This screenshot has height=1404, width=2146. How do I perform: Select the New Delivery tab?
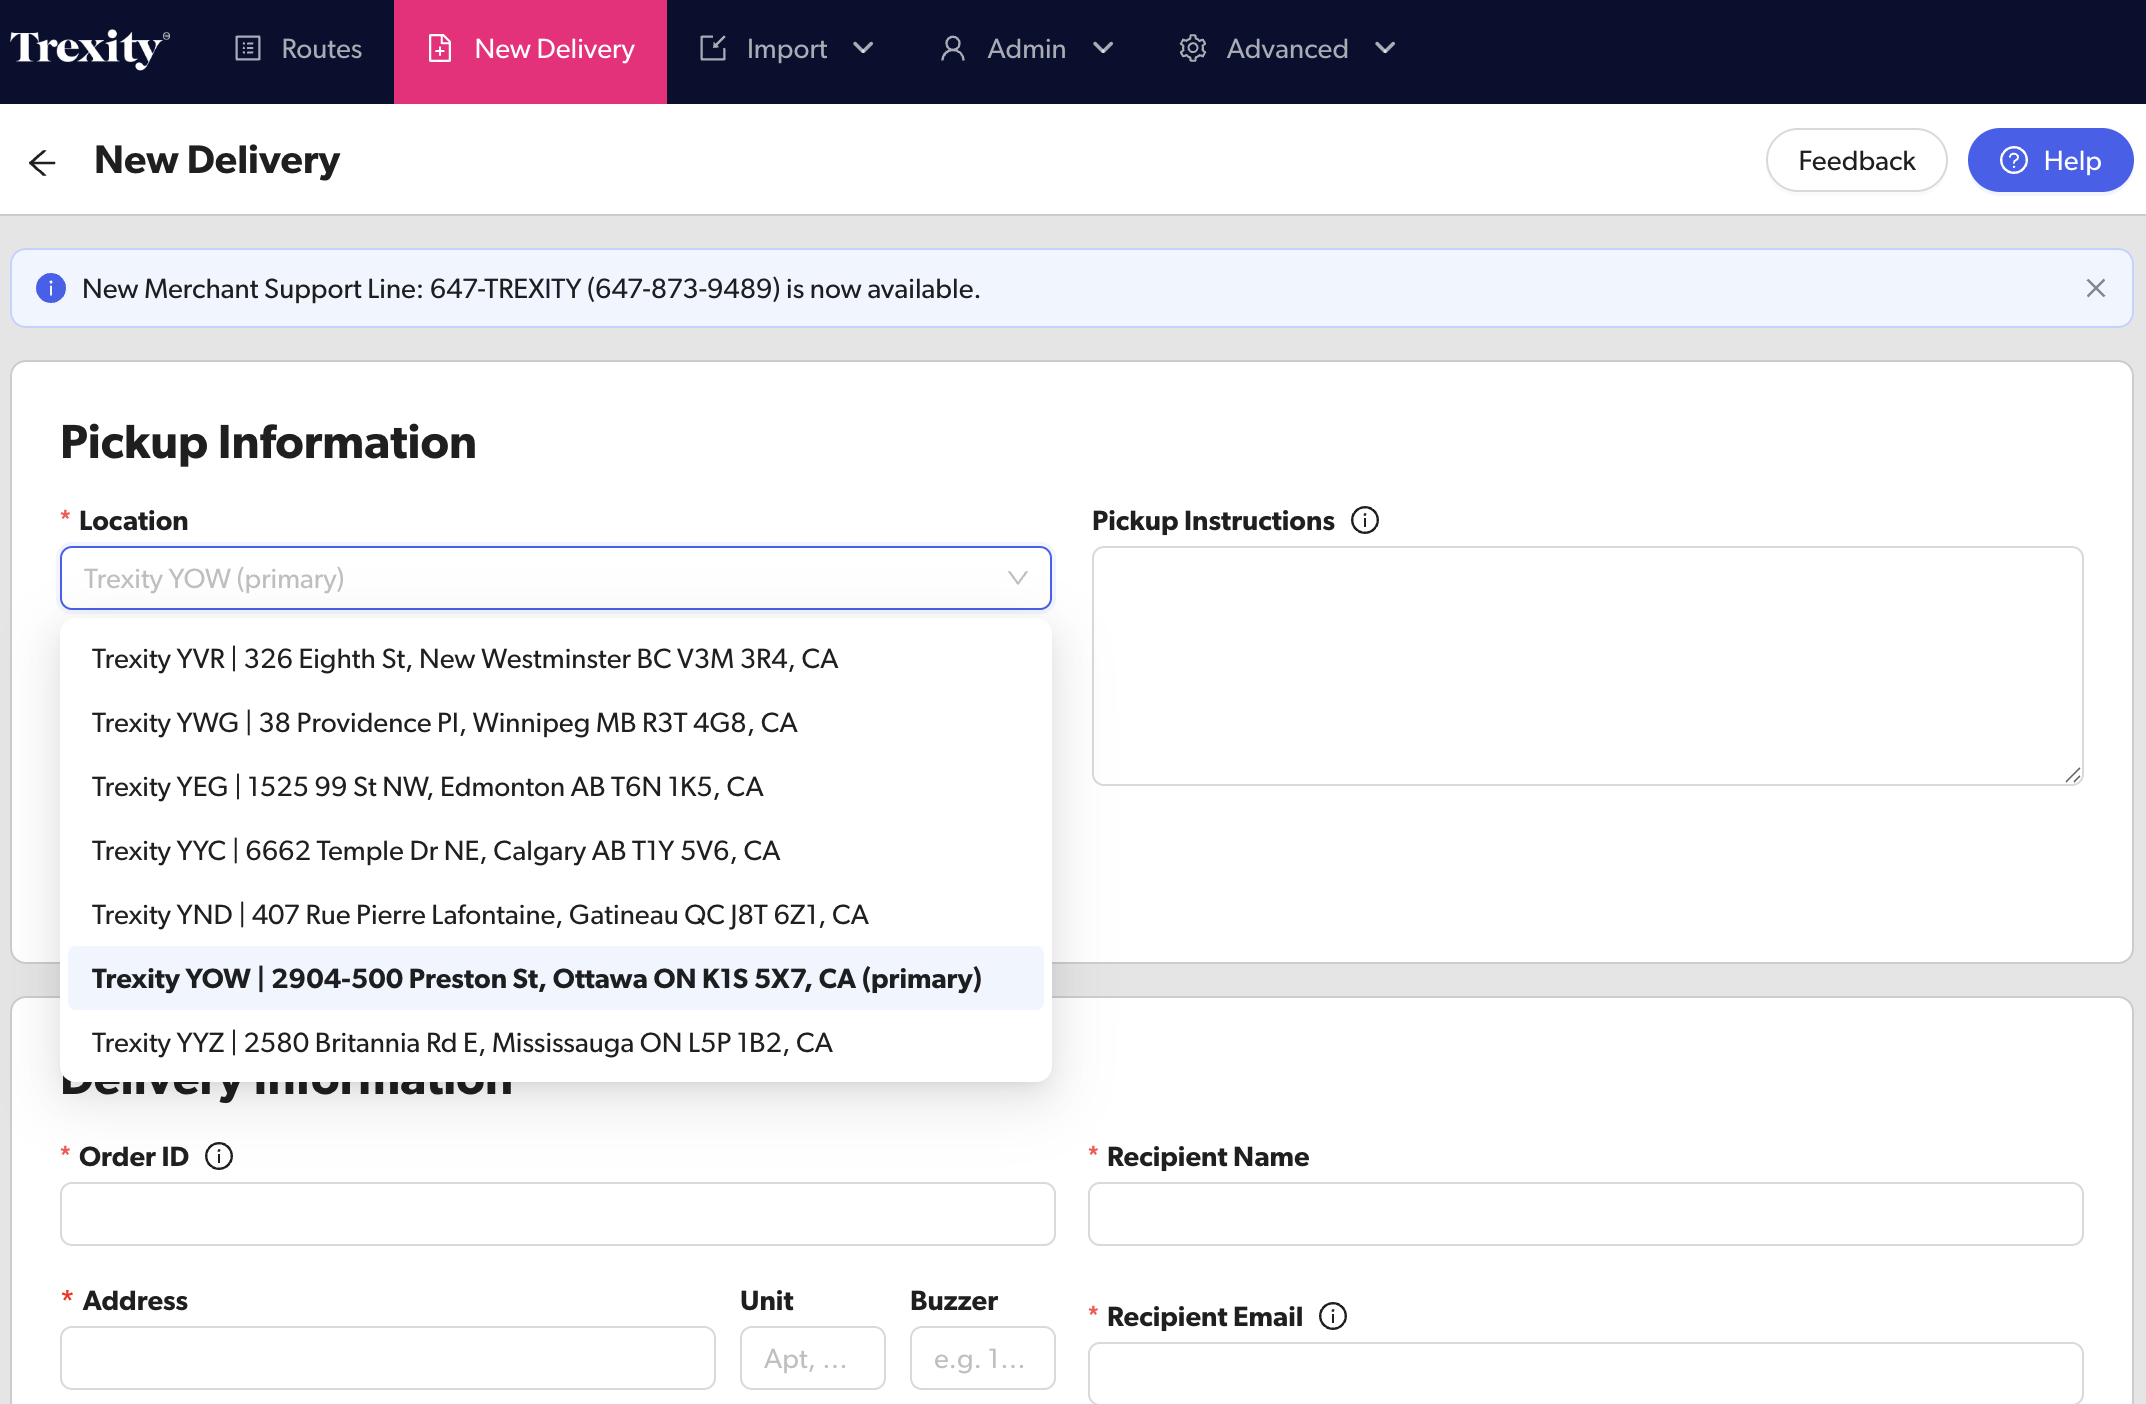[530, 52]
